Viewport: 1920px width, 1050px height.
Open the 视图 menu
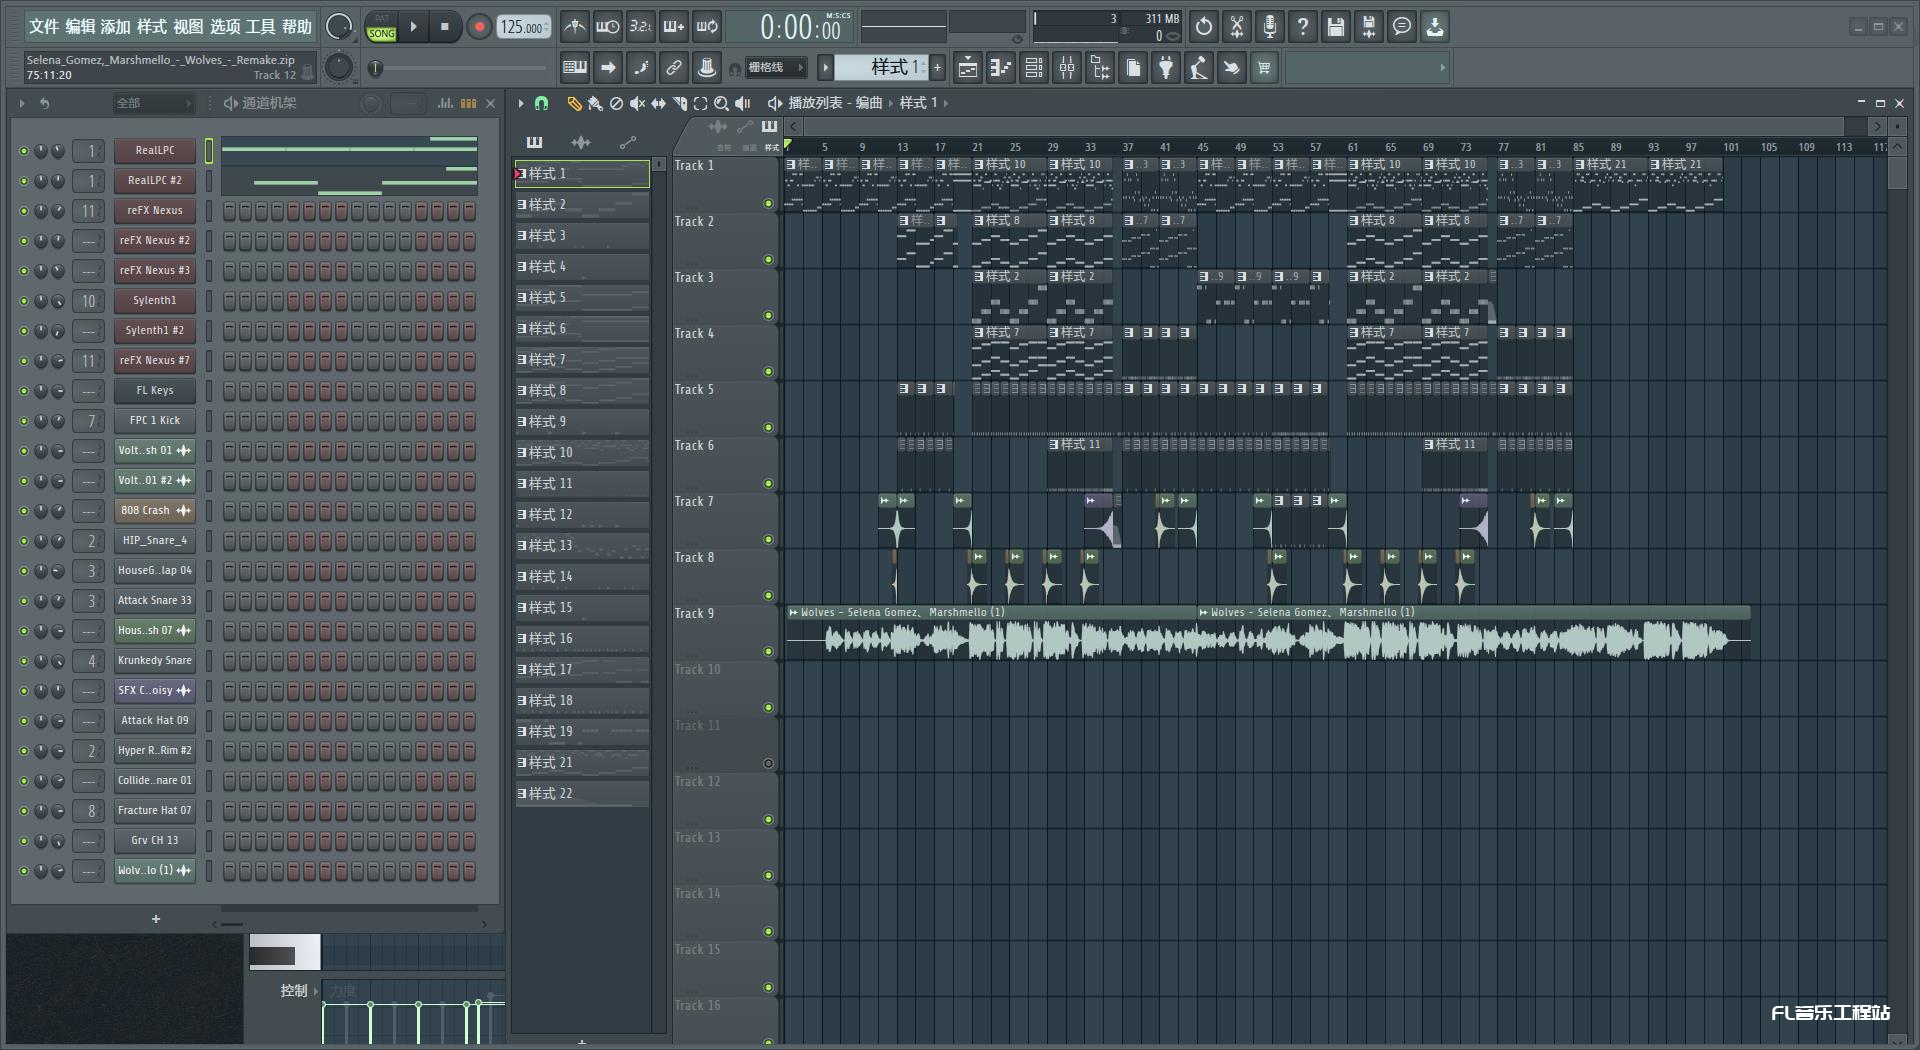coord(188,27)
